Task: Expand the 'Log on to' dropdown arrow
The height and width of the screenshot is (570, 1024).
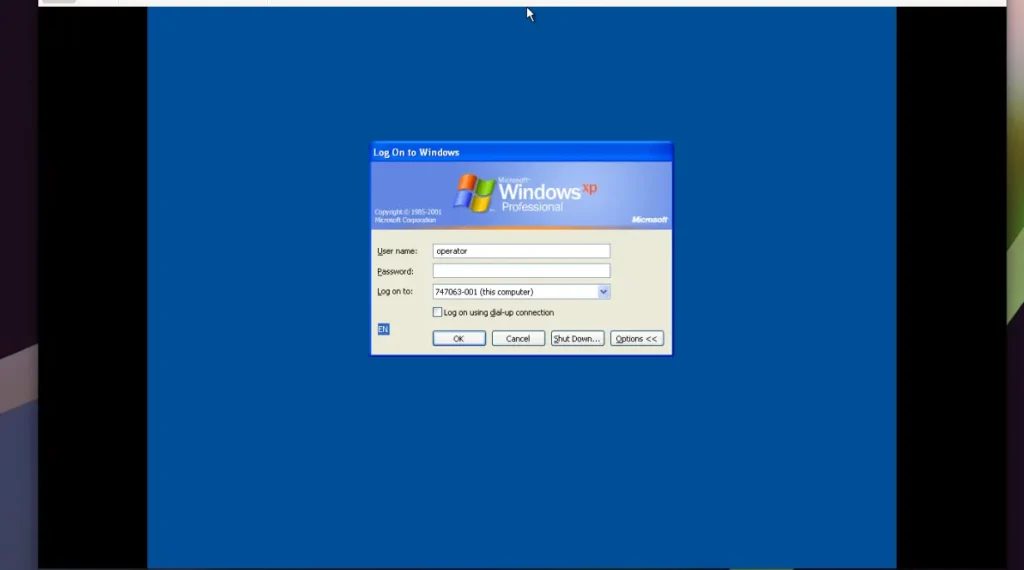Action: tap(603, 292)
